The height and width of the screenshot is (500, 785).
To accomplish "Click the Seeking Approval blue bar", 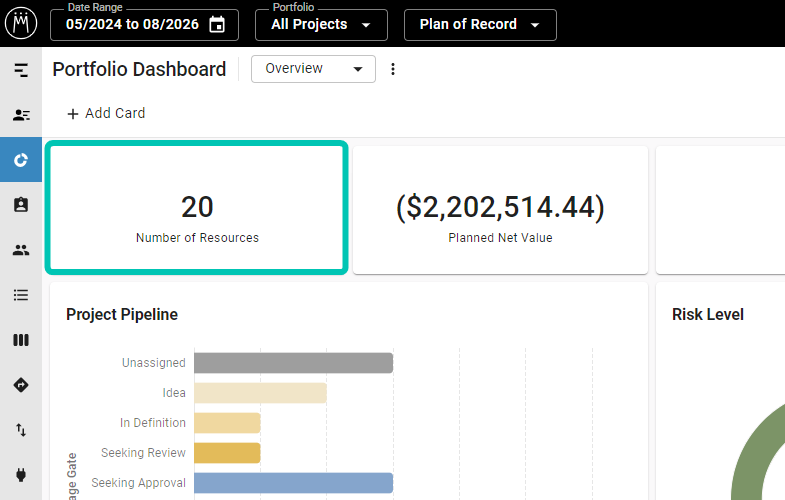I will 293,483.
